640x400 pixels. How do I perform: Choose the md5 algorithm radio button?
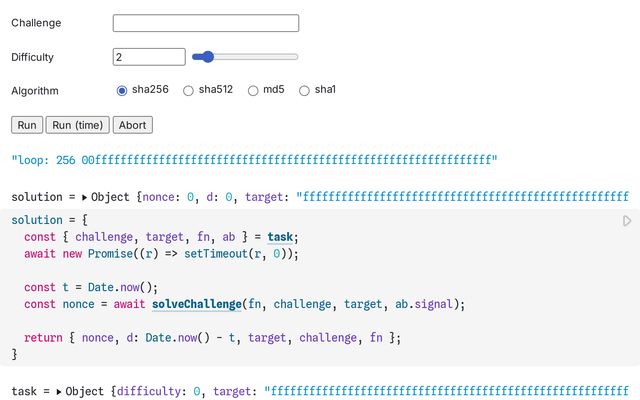pyautogui.click(x=253, y=90)
